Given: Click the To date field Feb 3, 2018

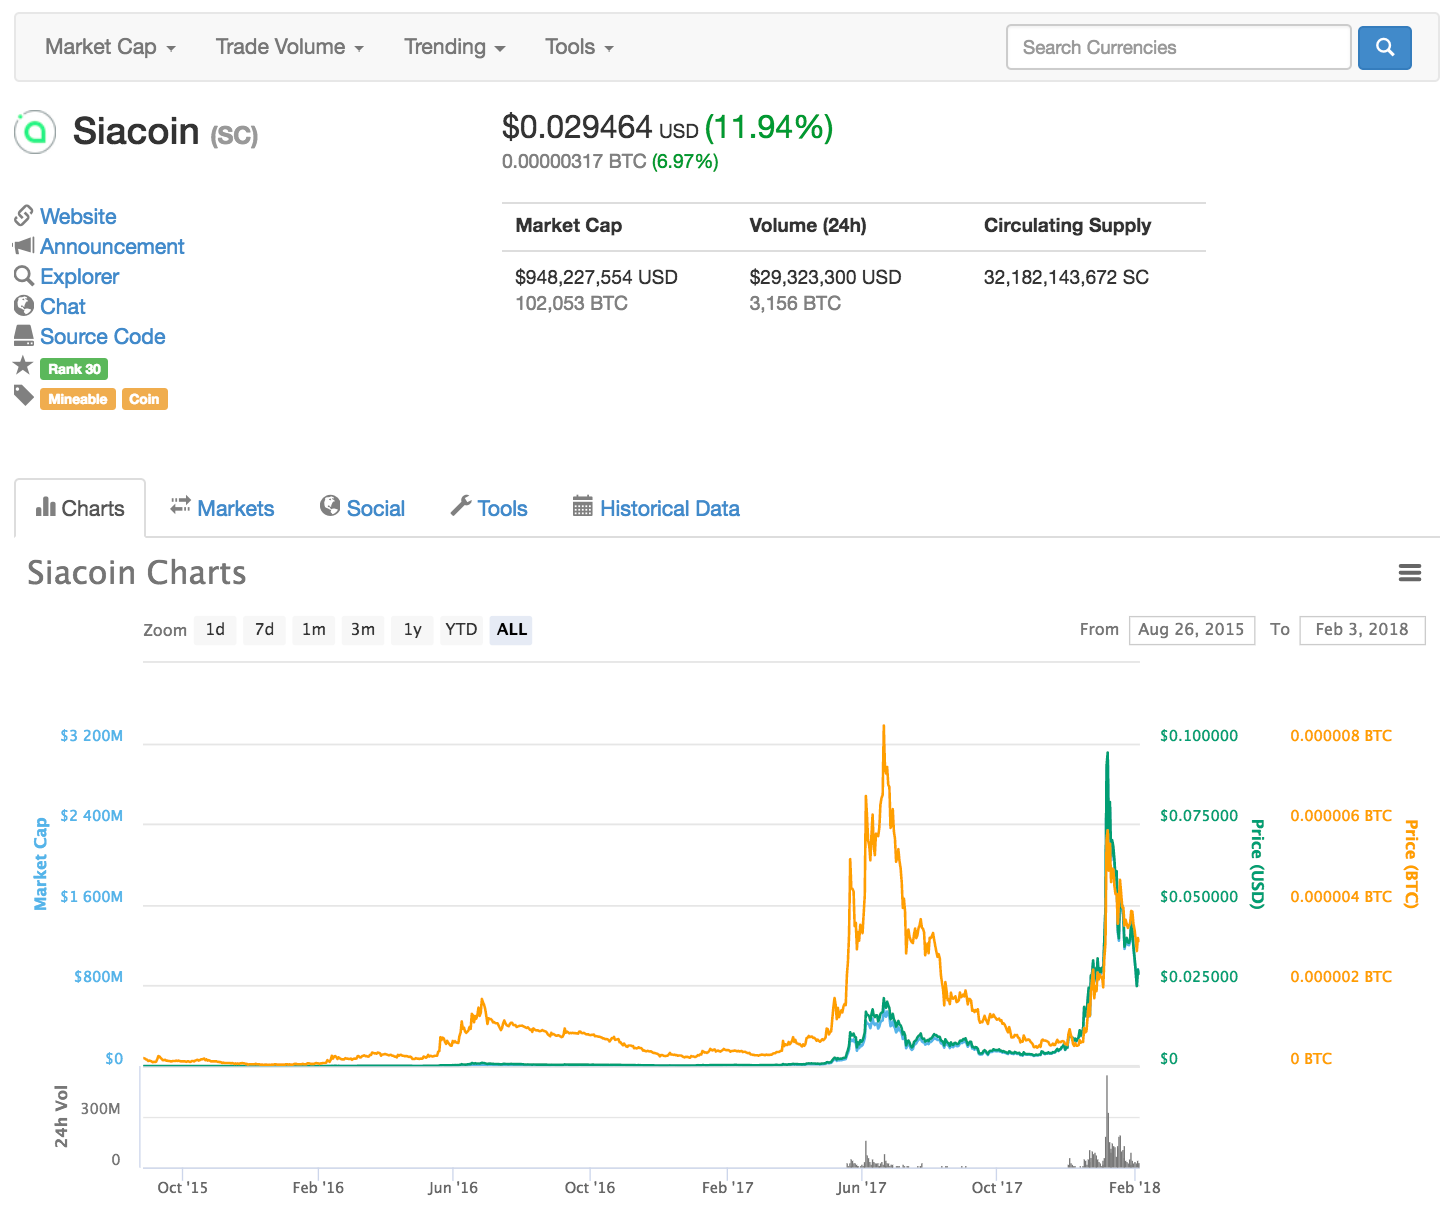Looking at the screenshot, I should click(1362, 629).
